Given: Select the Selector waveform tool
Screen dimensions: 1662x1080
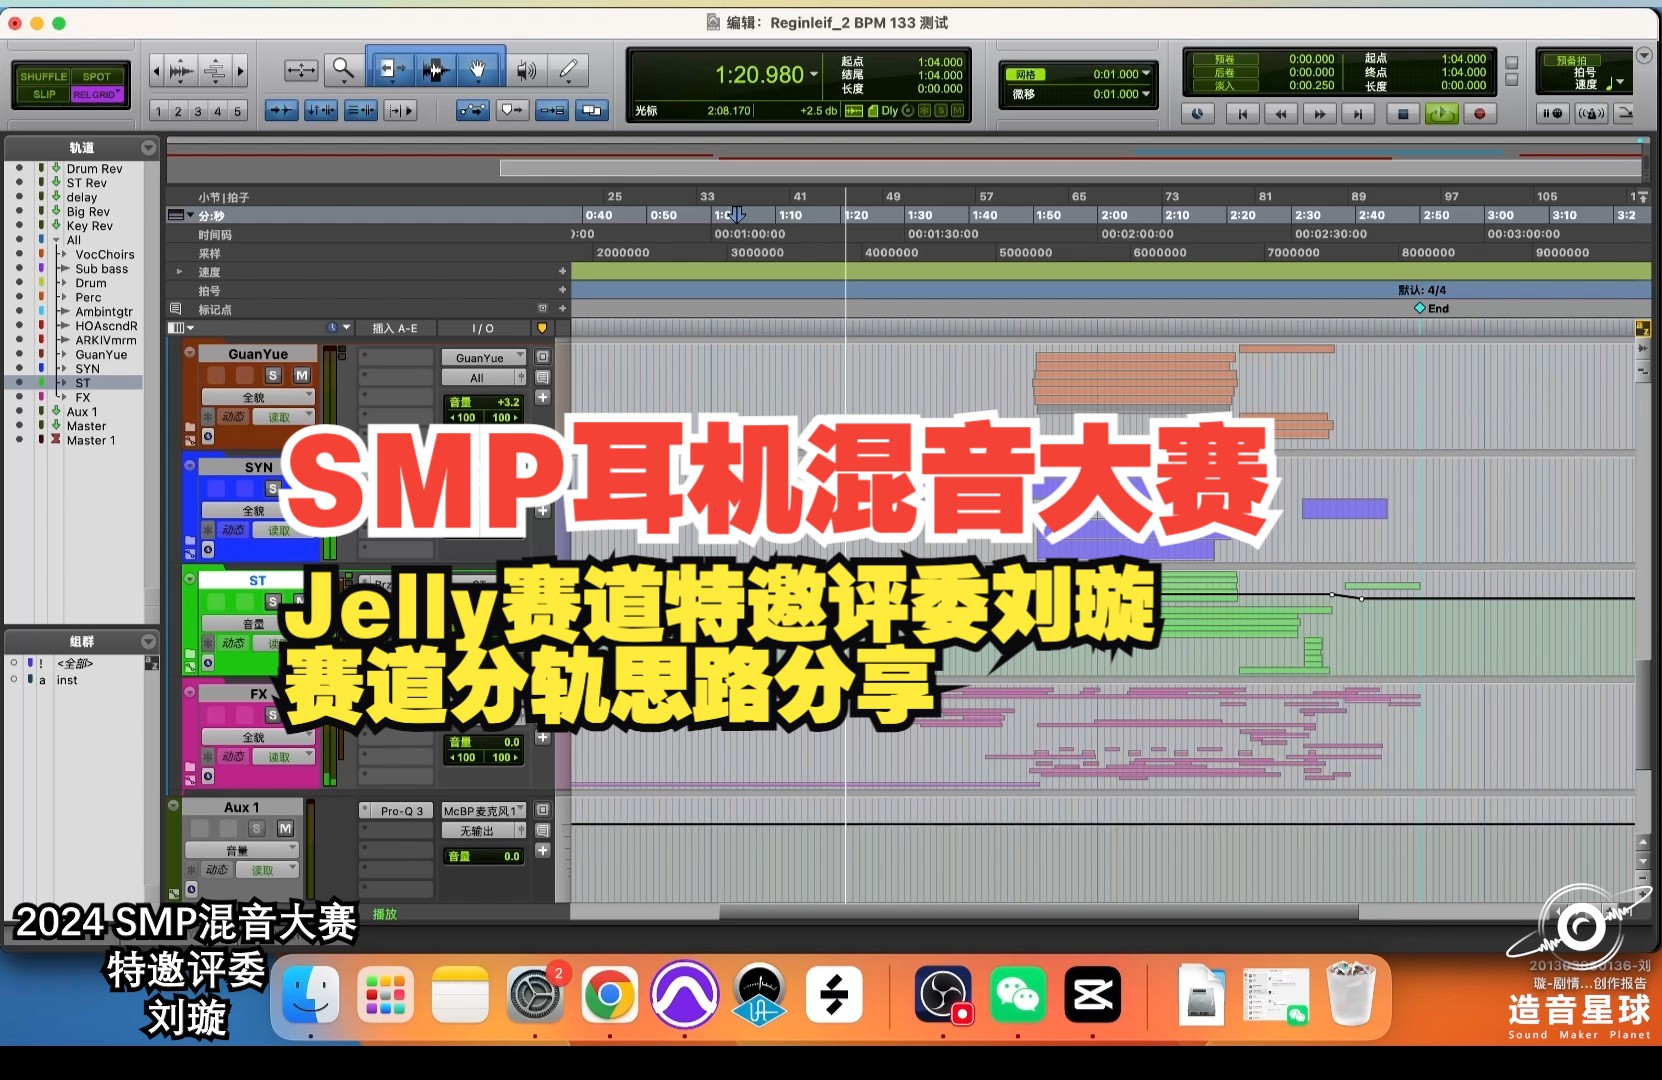Looking at the screenshot, I should (x=434, y=69).
